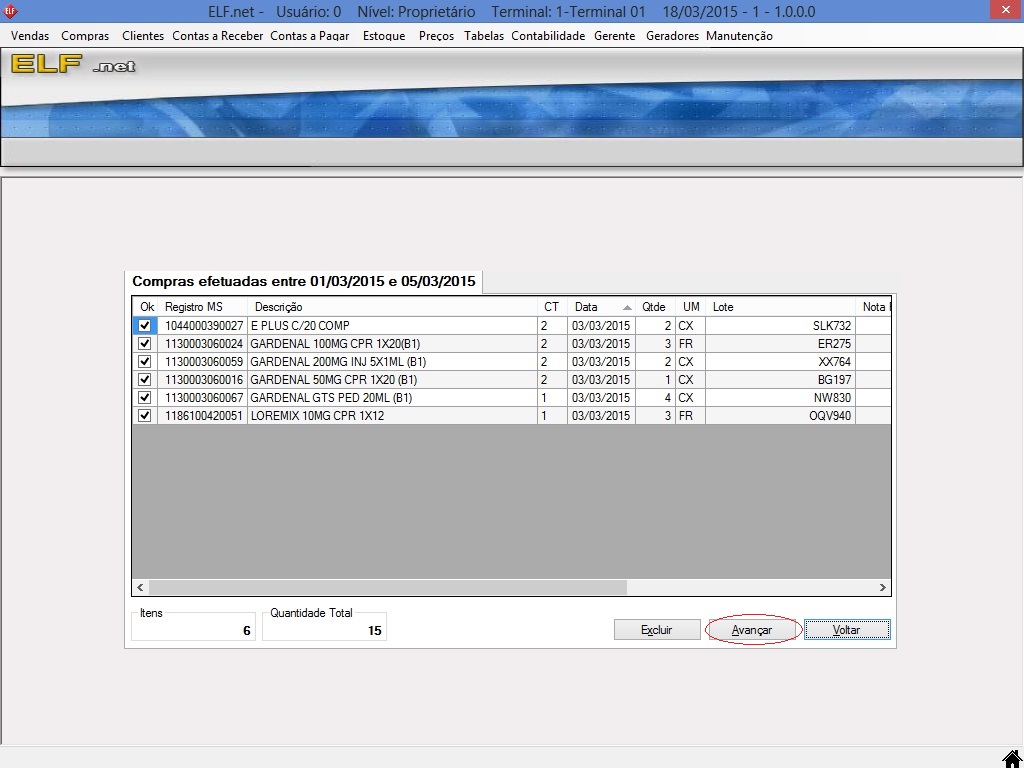Click the Lote column header
This screenshot has width=1024, height=768.
[x=780, y=307]
